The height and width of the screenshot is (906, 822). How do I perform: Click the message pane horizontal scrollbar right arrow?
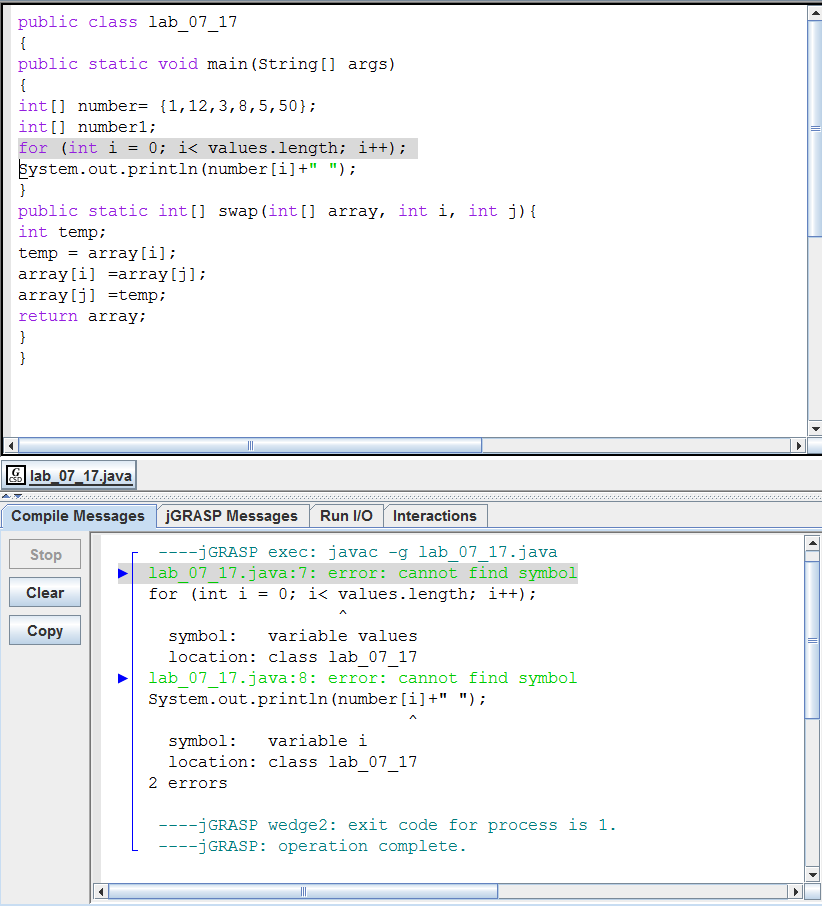click(x=795, y=890)
